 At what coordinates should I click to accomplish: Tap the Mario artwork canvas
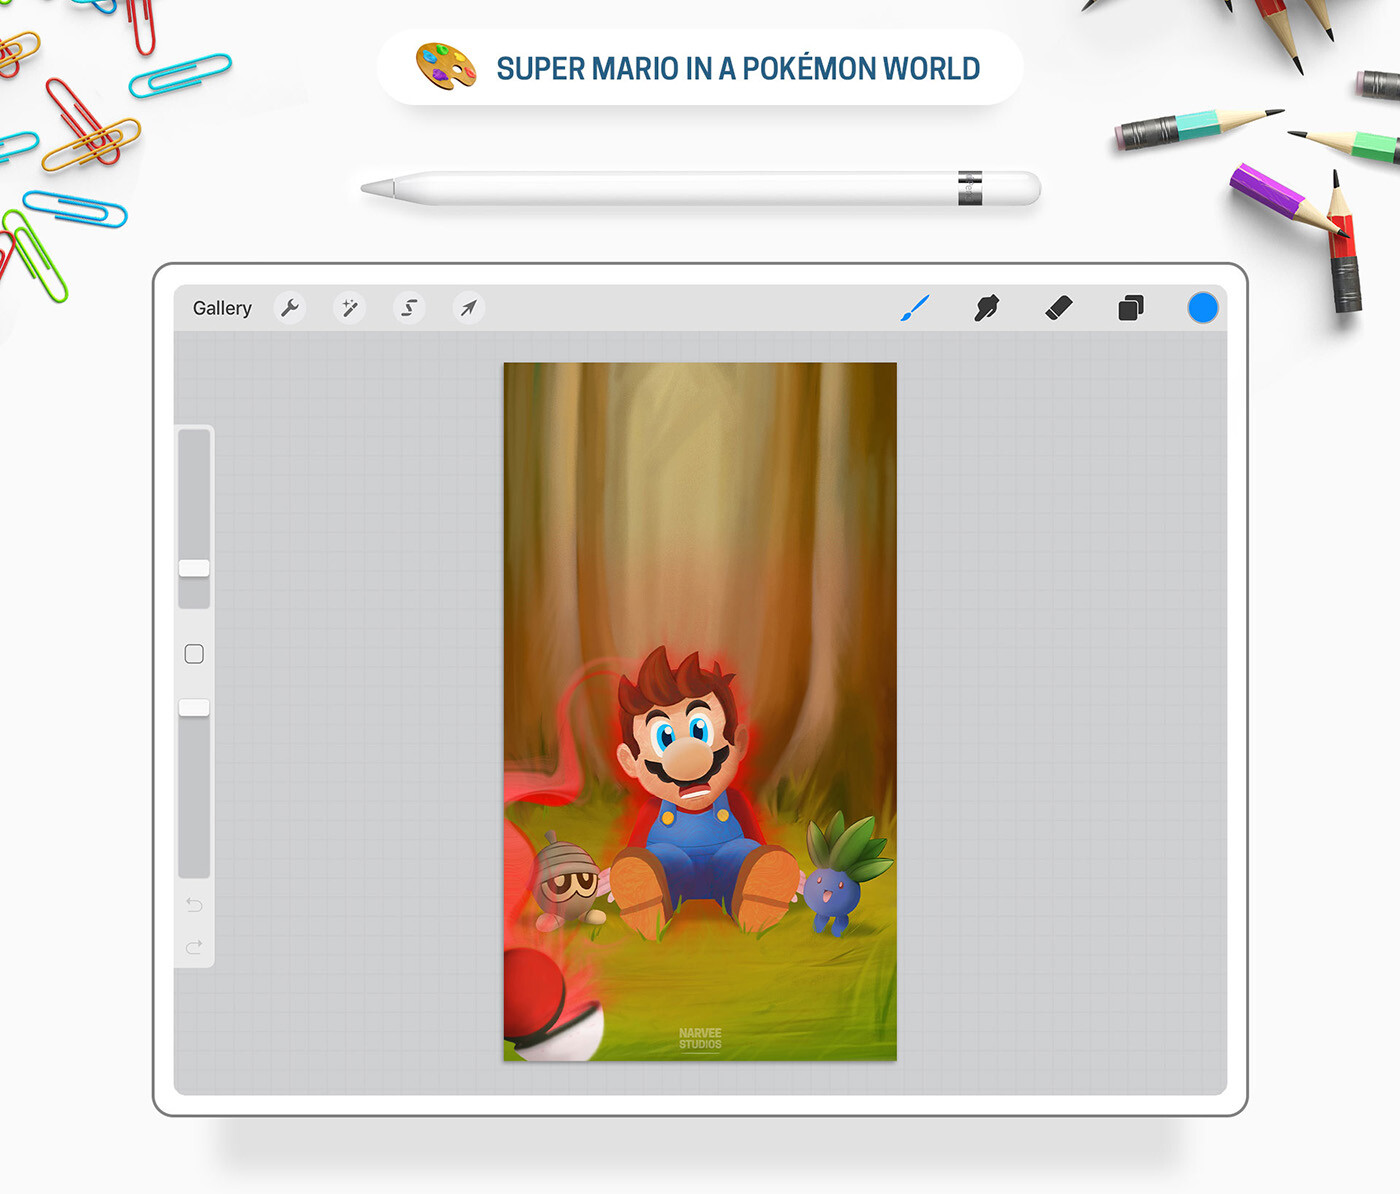point(700,711)
